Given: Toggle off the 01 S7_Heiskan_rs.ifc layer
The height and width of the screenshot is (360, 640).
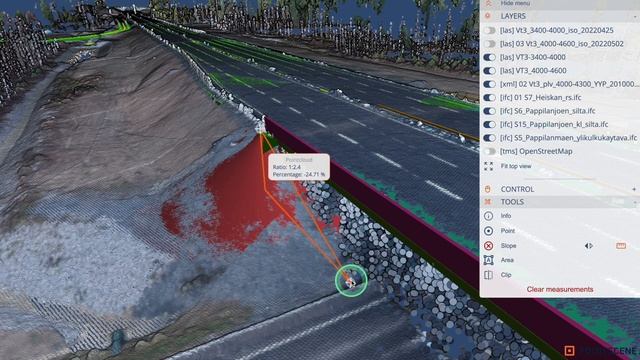Looking at the screenshot, I should tap(490, 98).
